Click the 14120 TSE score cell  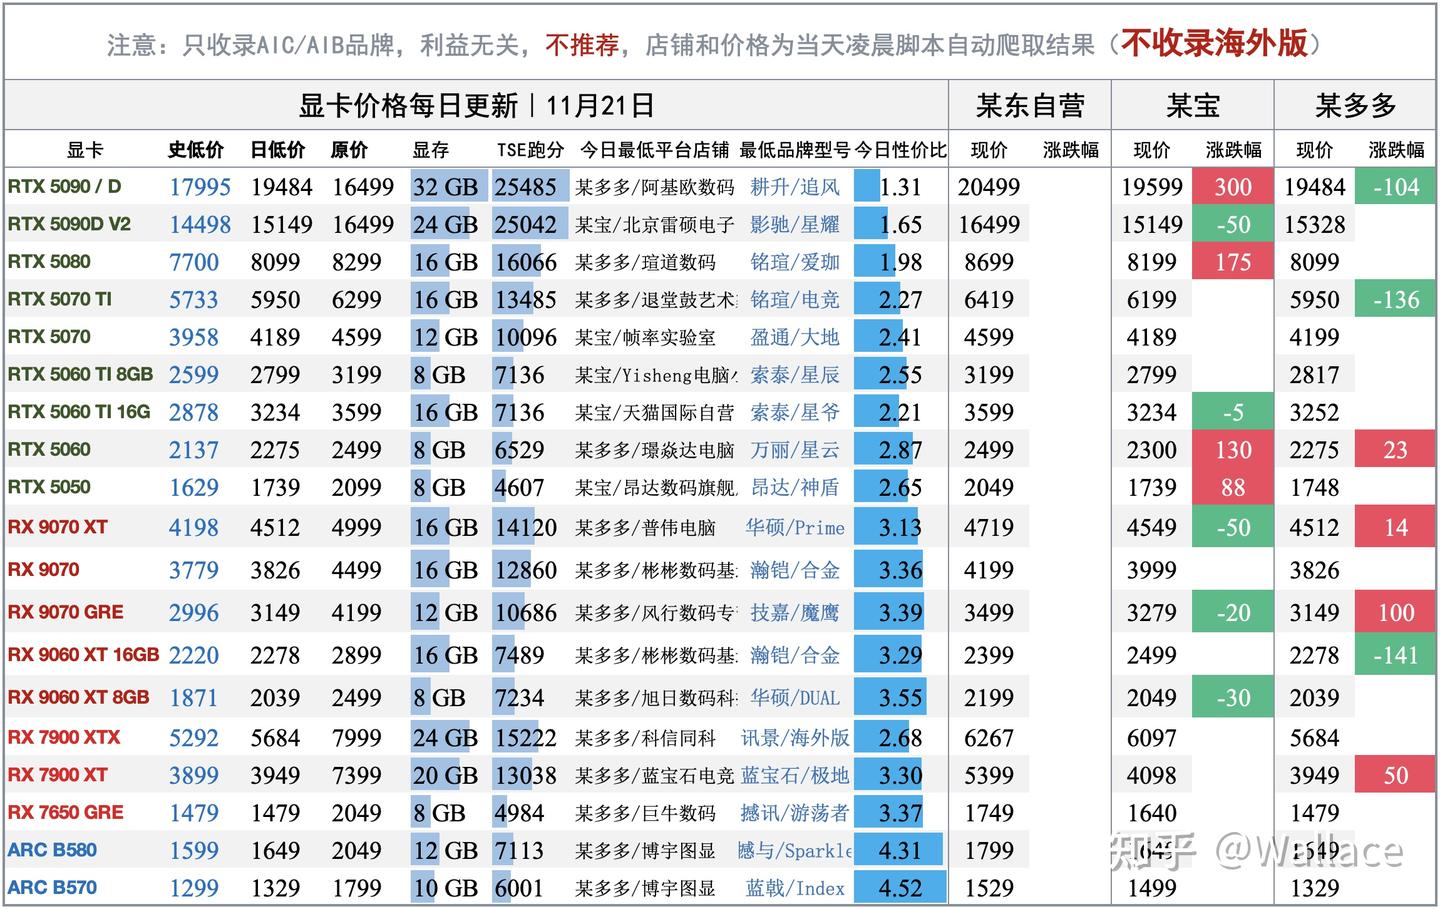[525, 527]
